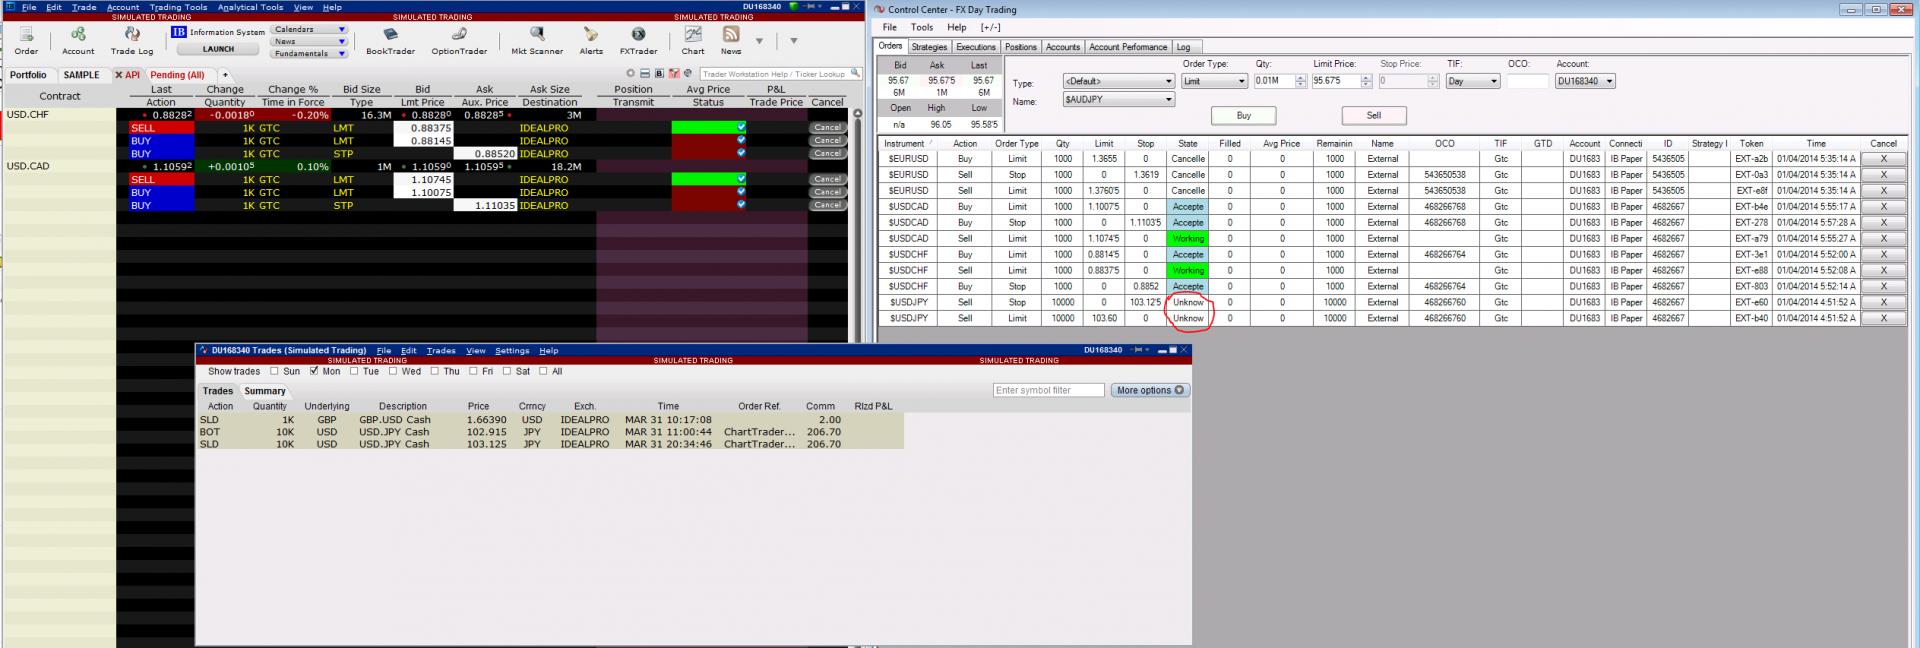This screenshot has height=648, width=1920.
Task: Cancel the USD.CHF SELL LMT order
Action: coord(827,128)
